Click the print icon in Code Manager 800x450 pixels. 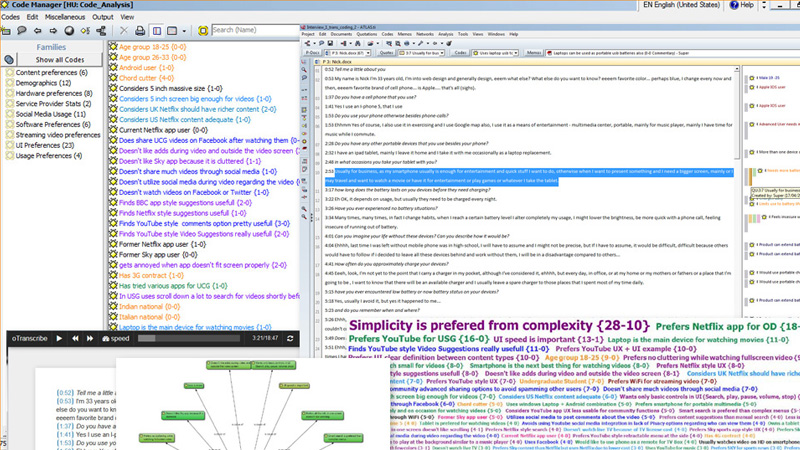(x=140, y=31)
